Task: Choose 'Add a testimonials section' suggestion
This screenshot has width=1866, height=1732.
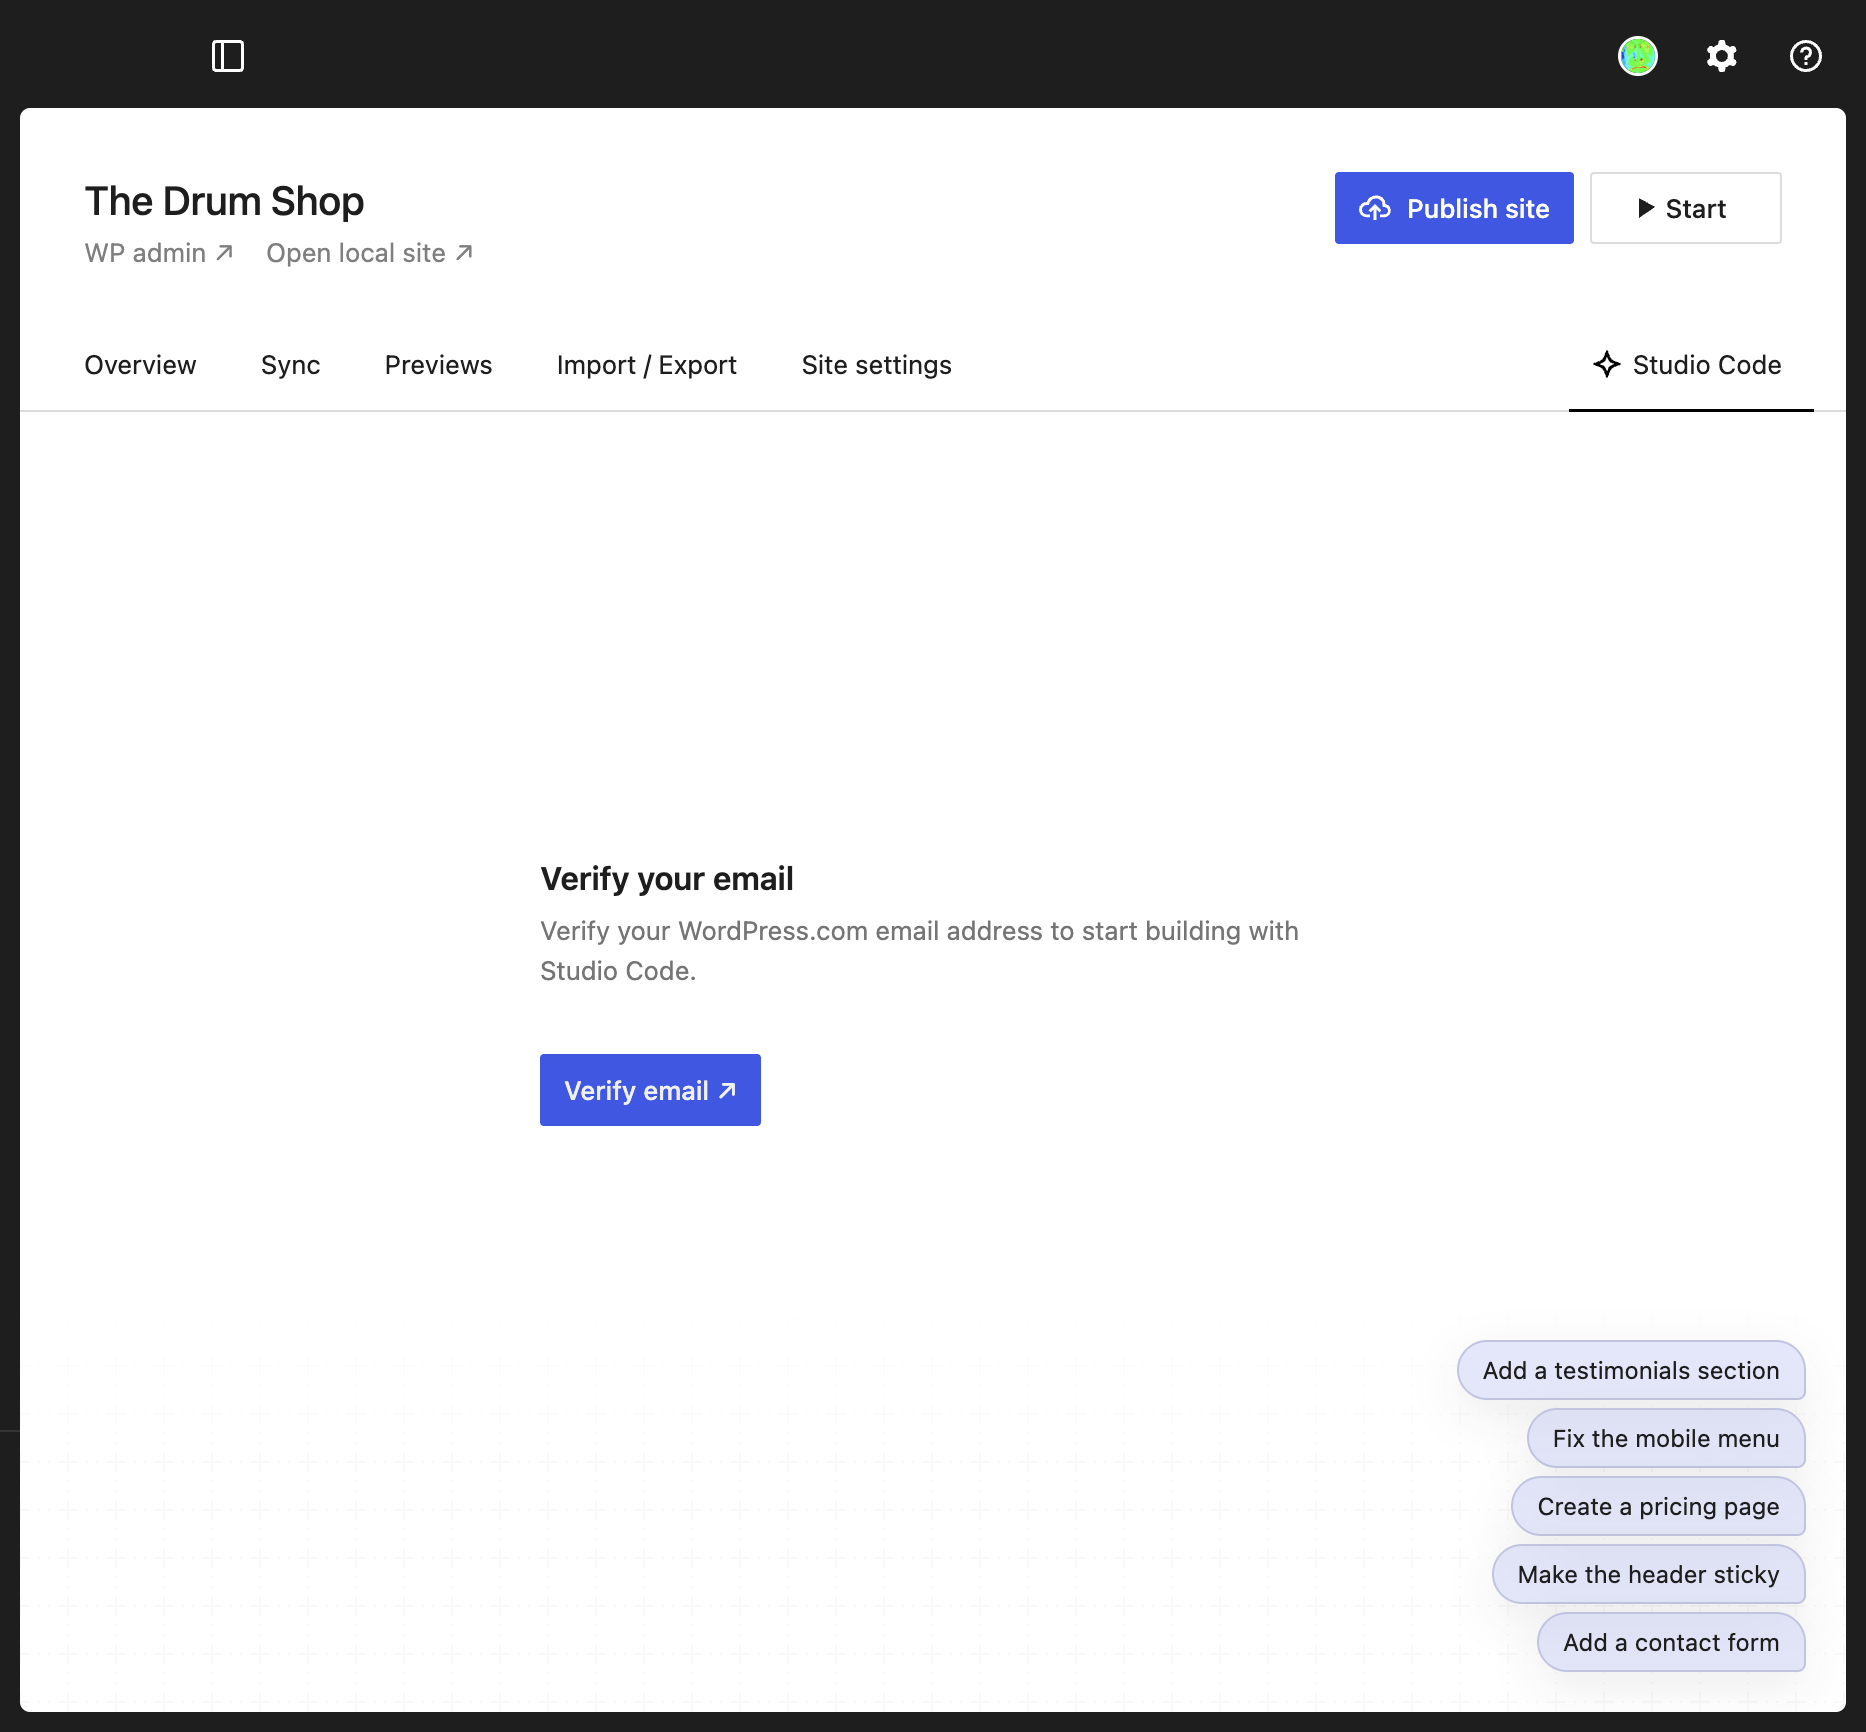Action: click(x=1631, y=1370)
